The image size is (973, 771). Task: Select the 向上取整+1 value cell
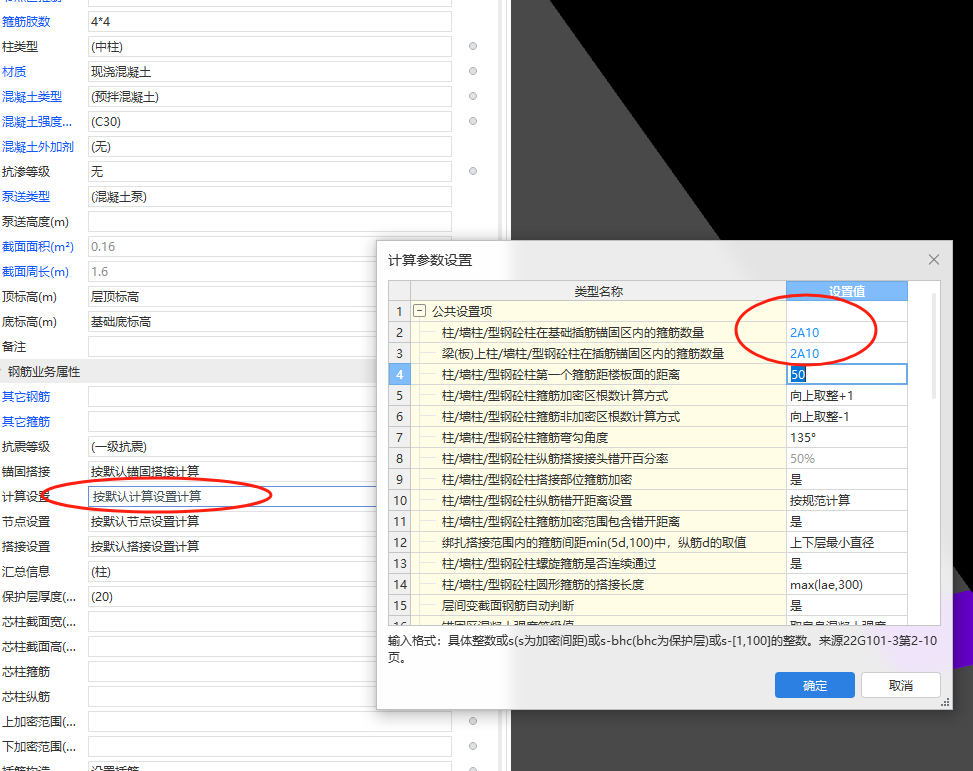click(x=846, y=395)
